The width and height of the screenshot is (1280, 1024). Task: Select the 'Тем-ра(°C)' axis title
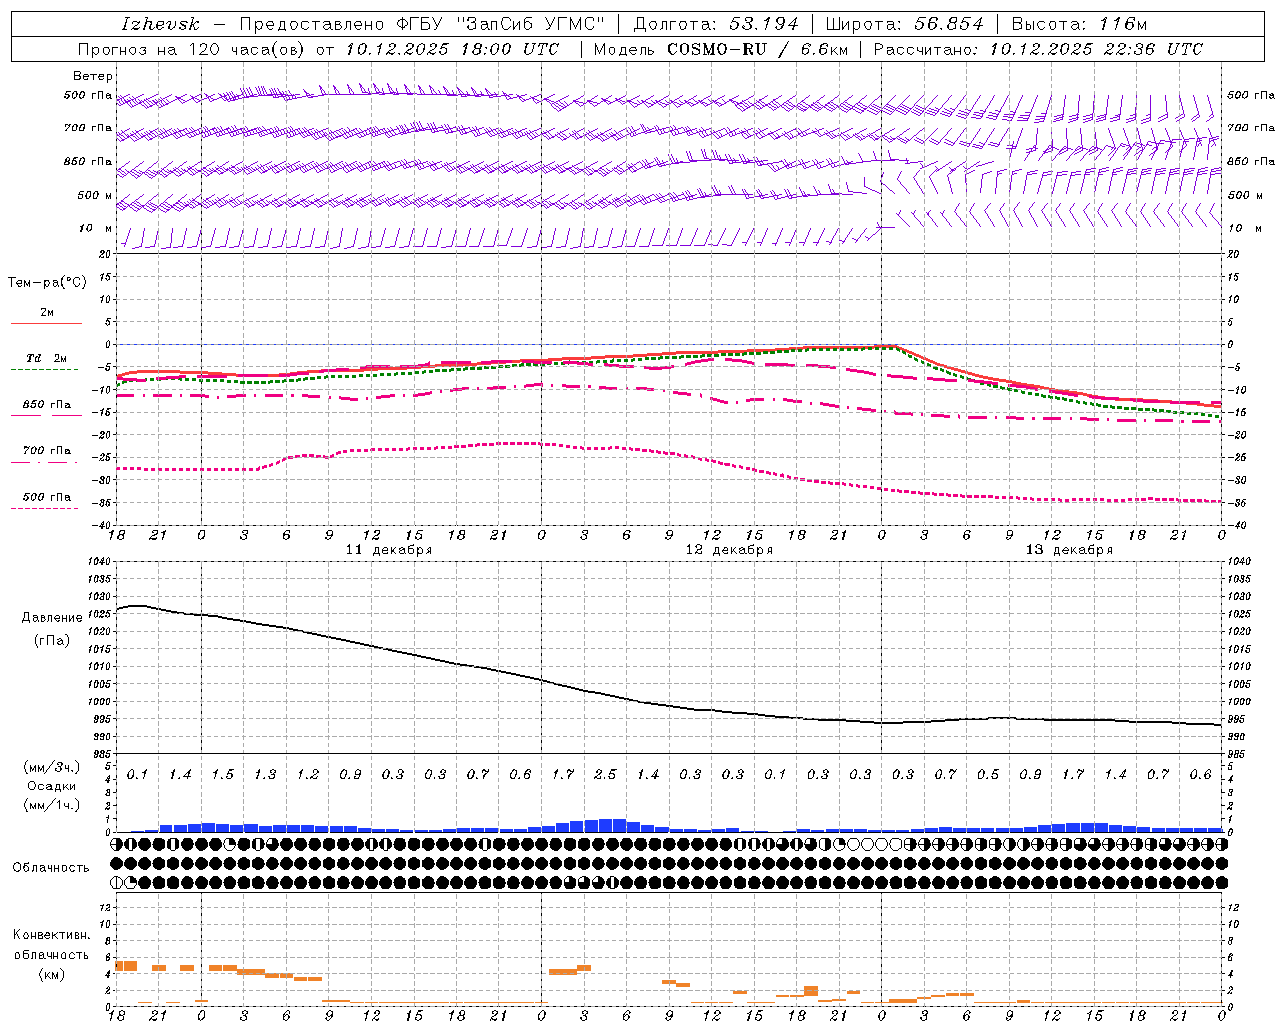click(x=47, y=283)
